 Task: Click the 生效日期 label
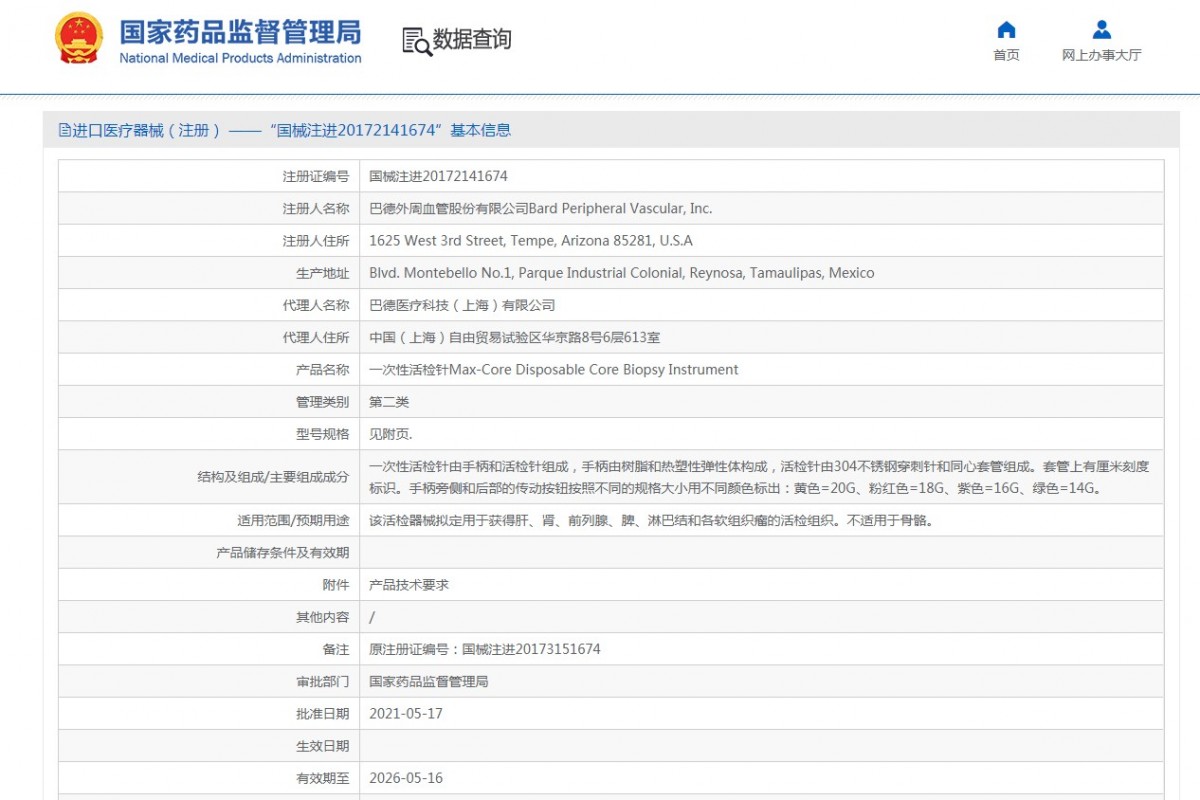click(x=323, y=746)
